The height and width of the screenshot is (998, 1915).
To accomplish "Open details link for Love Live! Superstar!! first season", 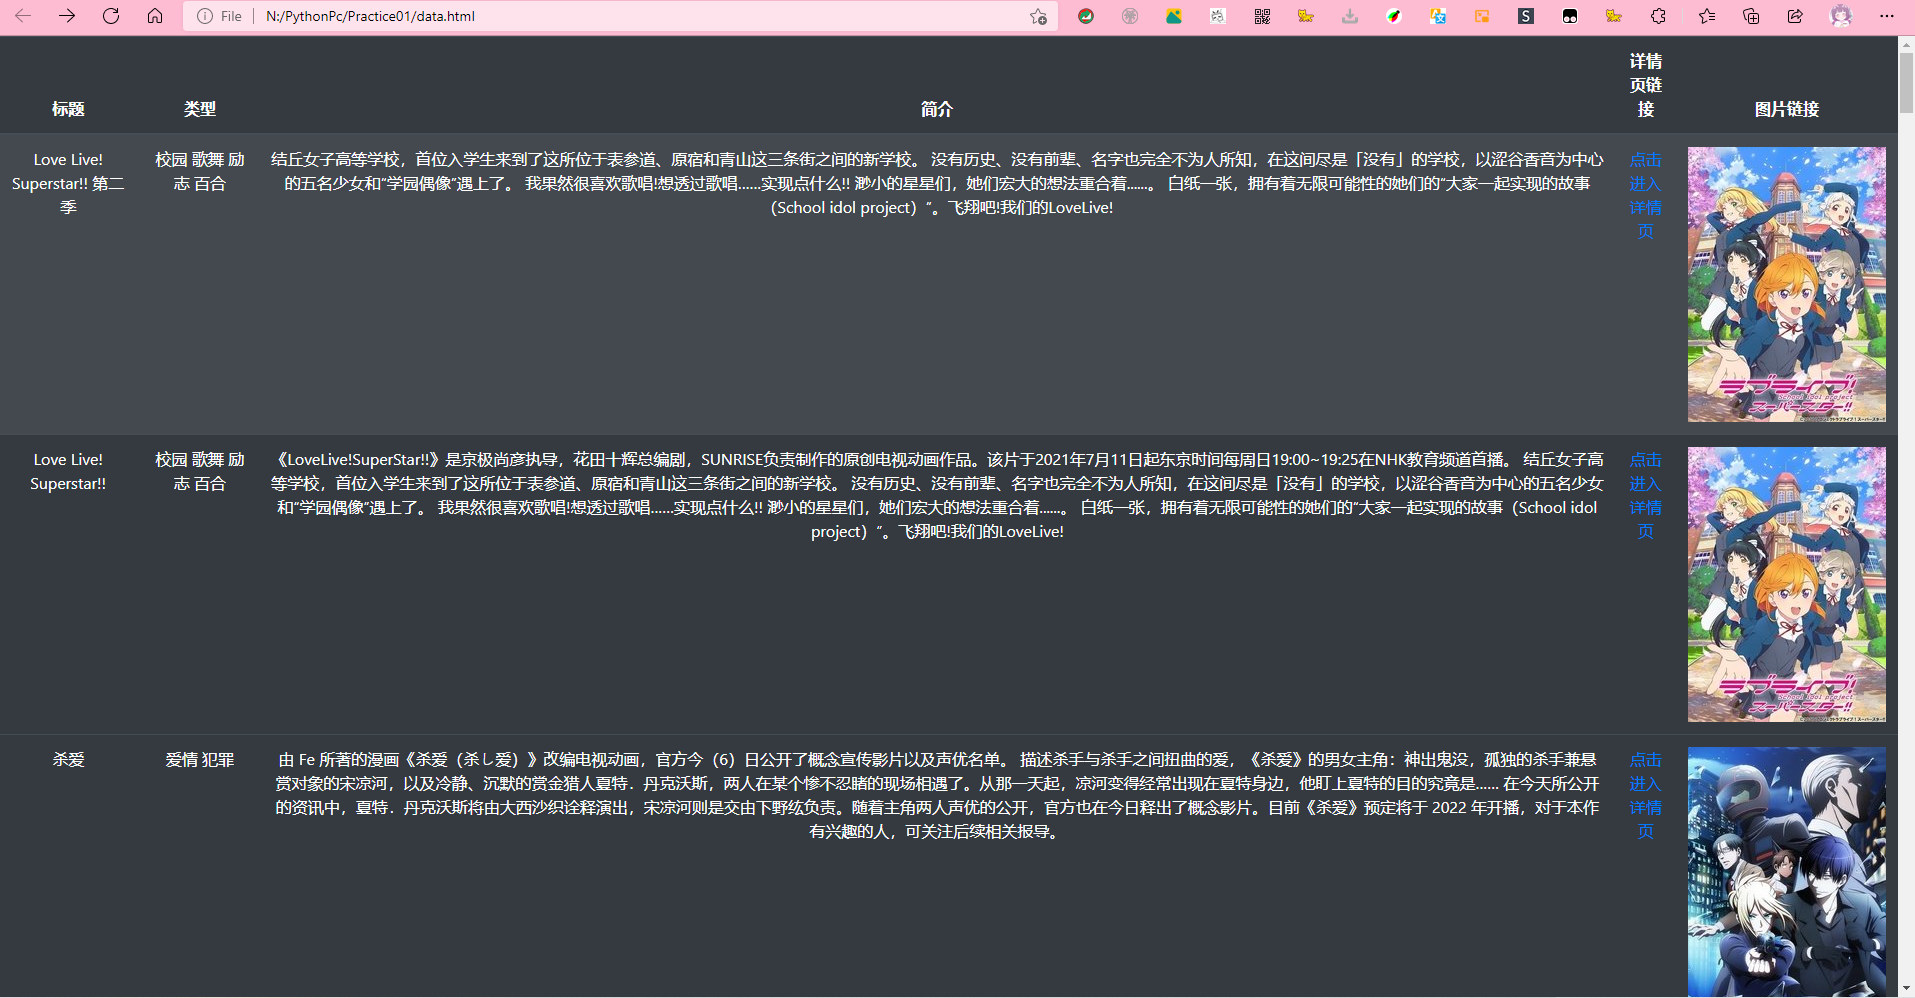I will tap(1645, 496).
